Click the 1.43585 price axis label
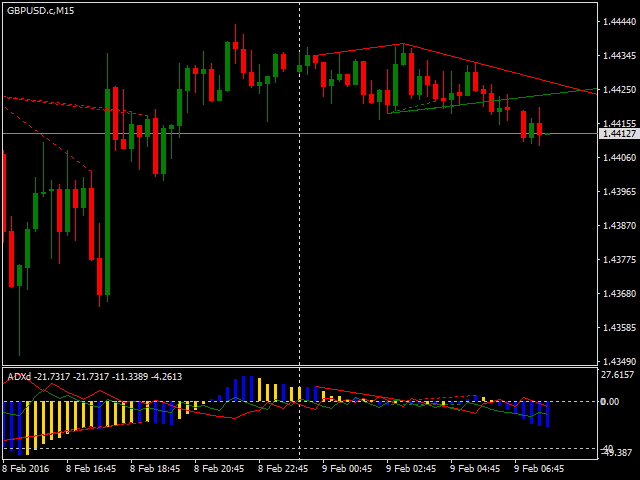The height and width of the screenshot is (480, 640). coord(619,327)
